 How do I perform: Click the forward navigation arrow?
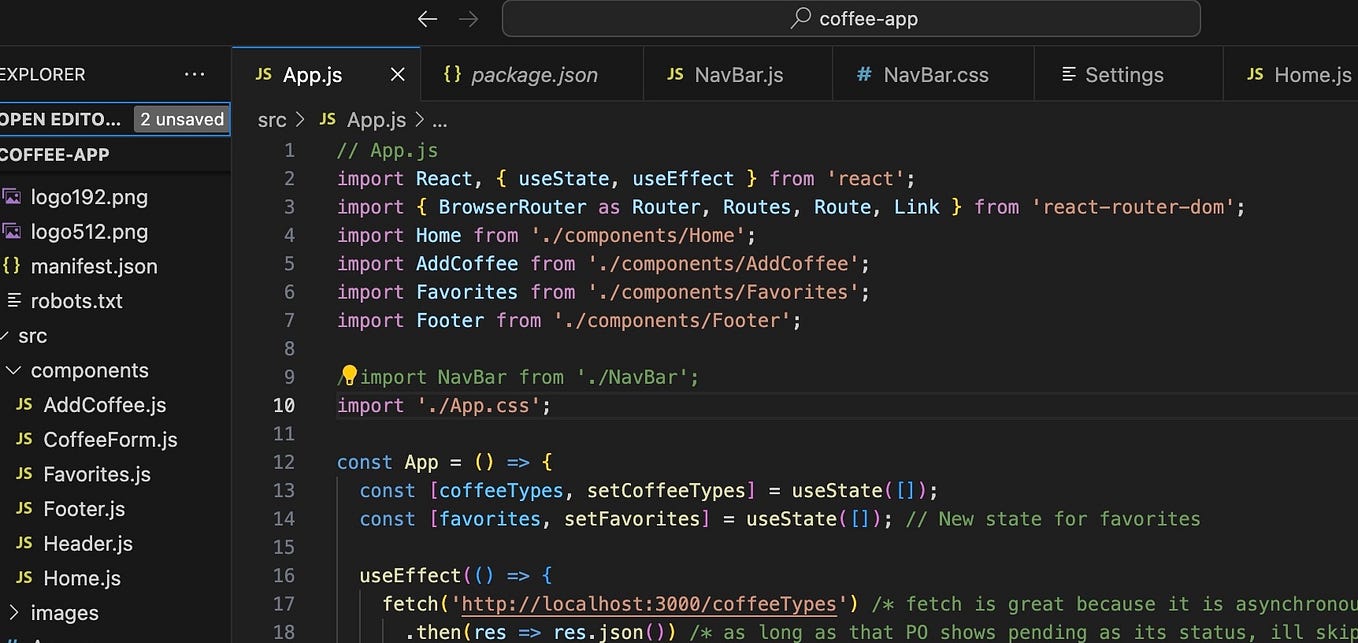pyautogui.click(x=467, y=19)
